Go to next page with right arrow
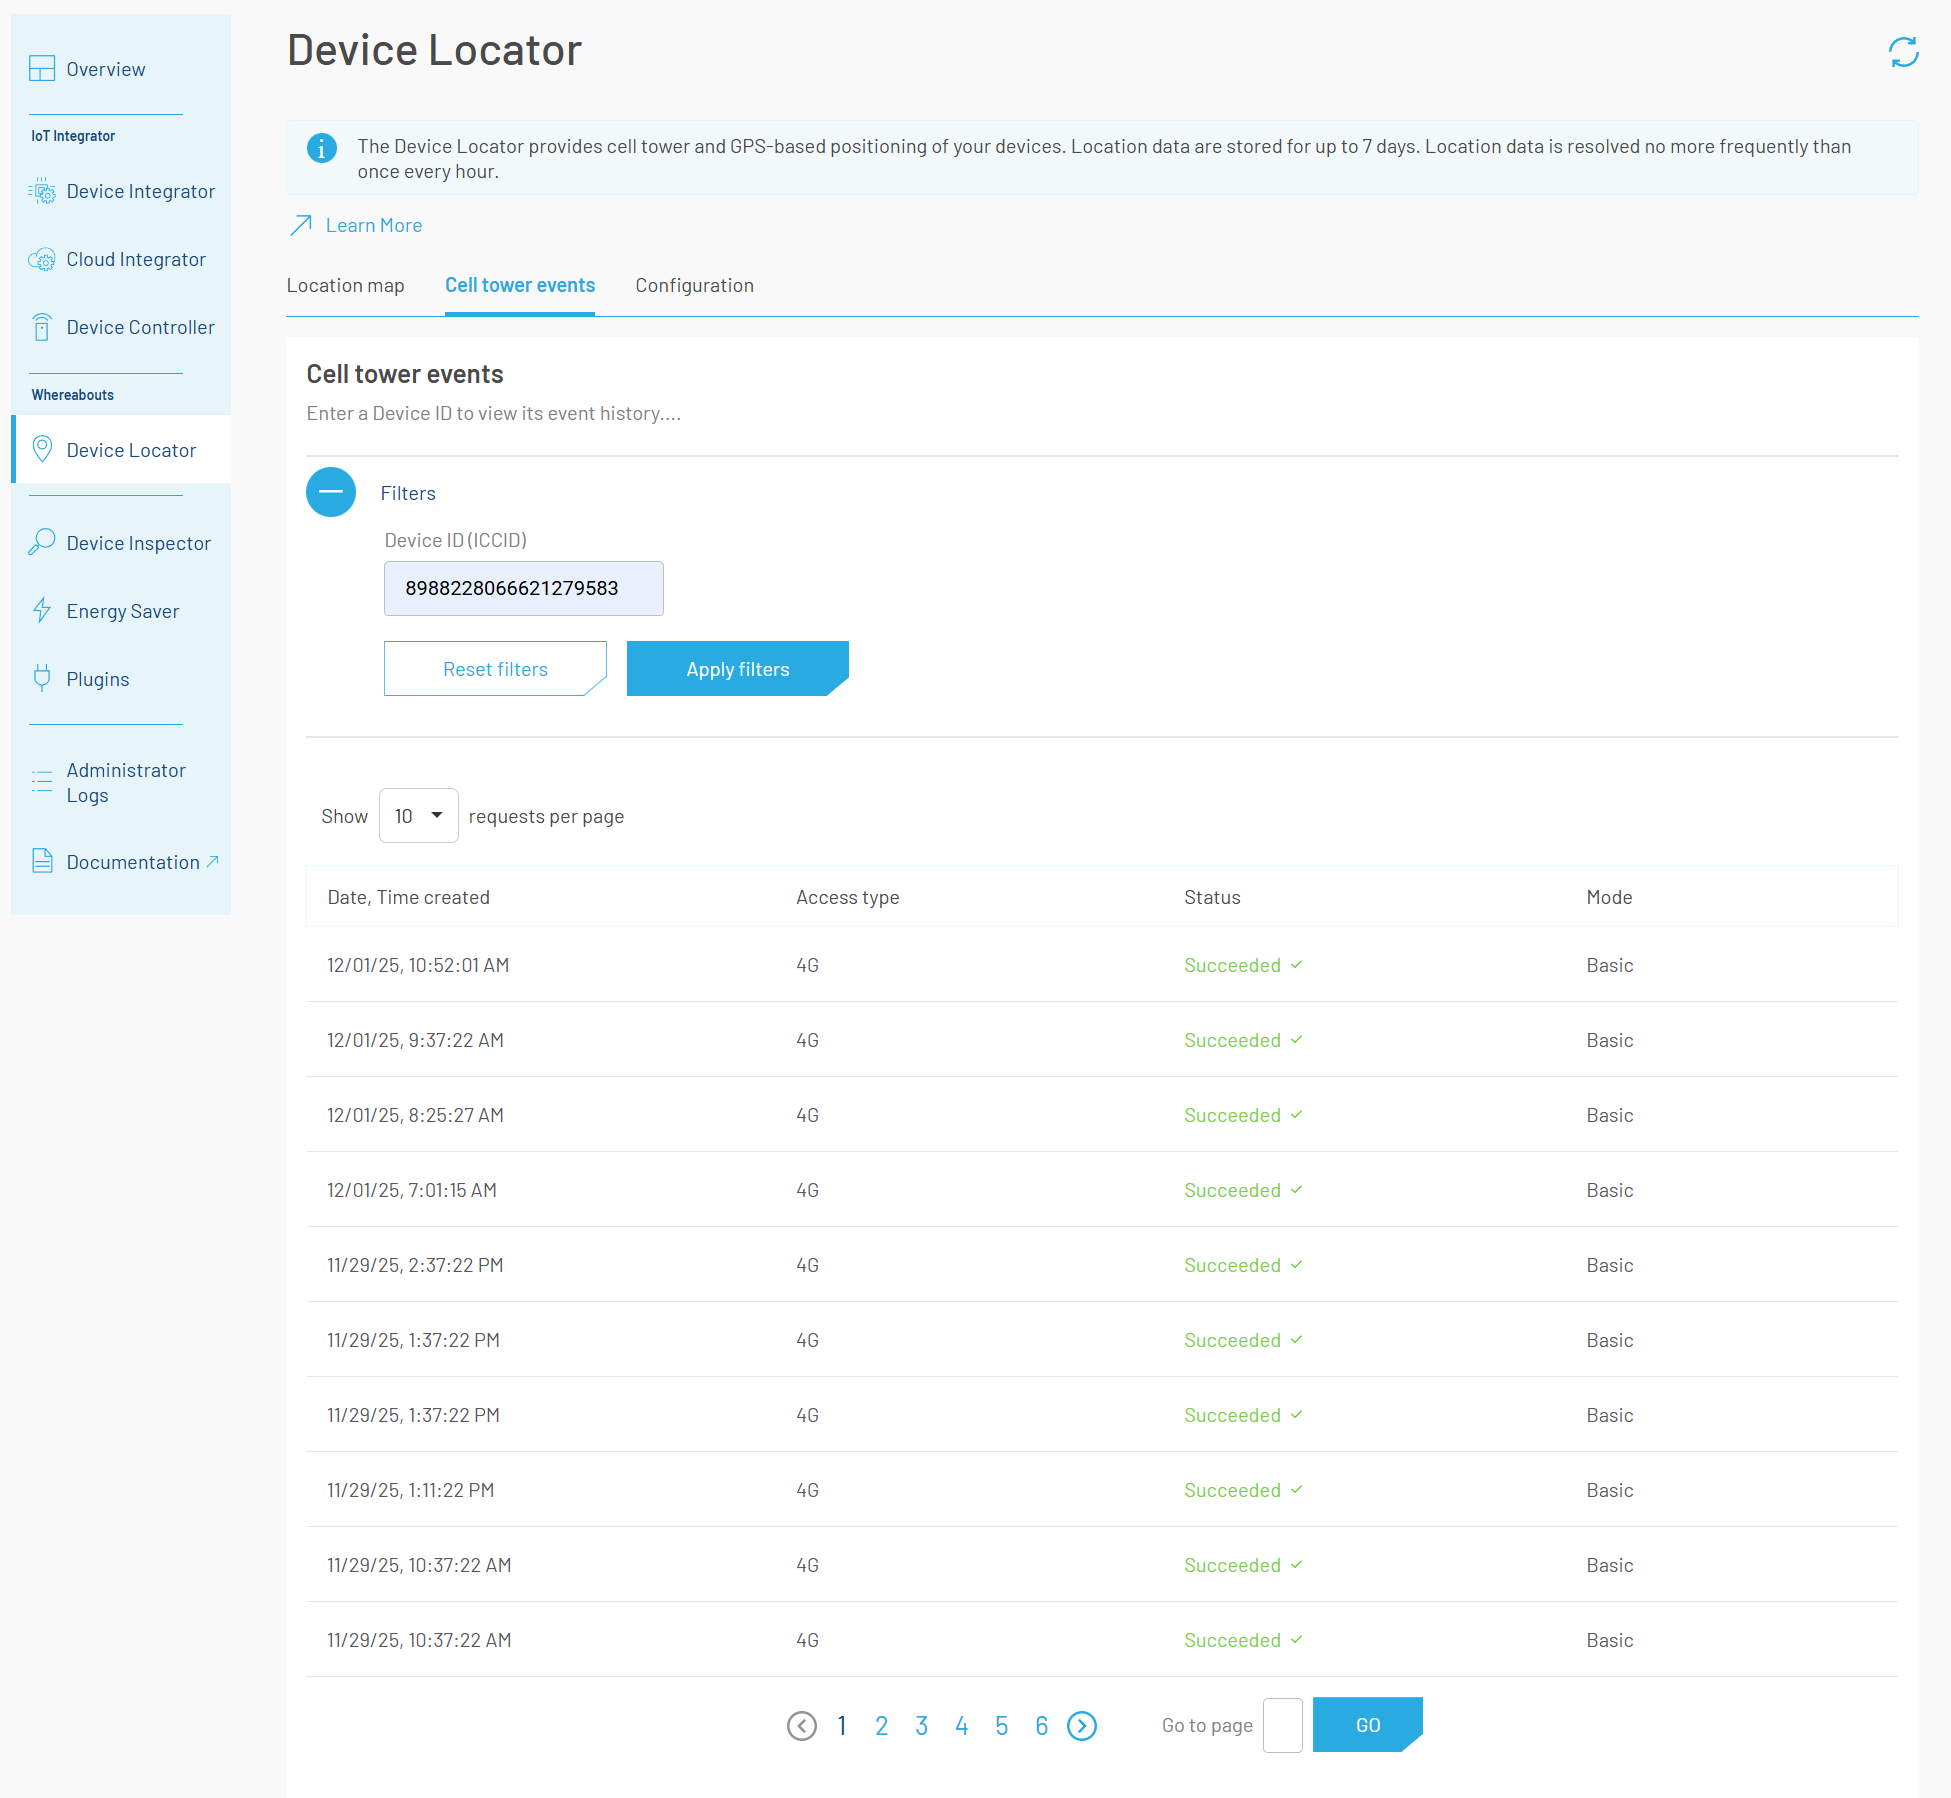Screen dimensions: 1951x1798 (x=1082, y=1726)
